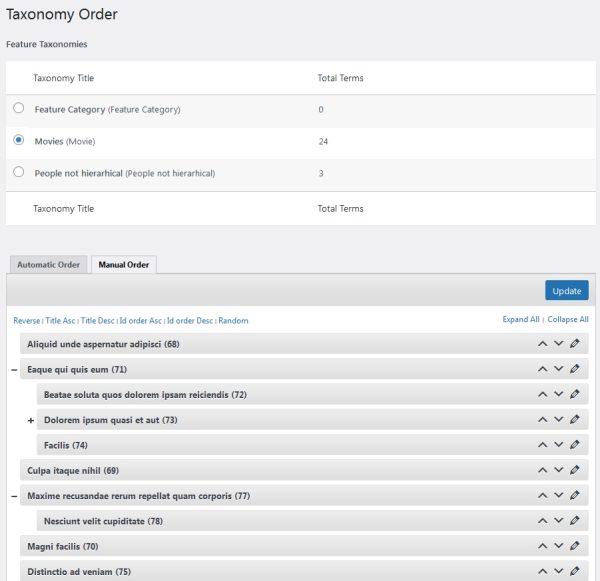The image size is (600, 581).
Task: Move Nesciunt velit cupiditate down
Action: coord(559,521)
